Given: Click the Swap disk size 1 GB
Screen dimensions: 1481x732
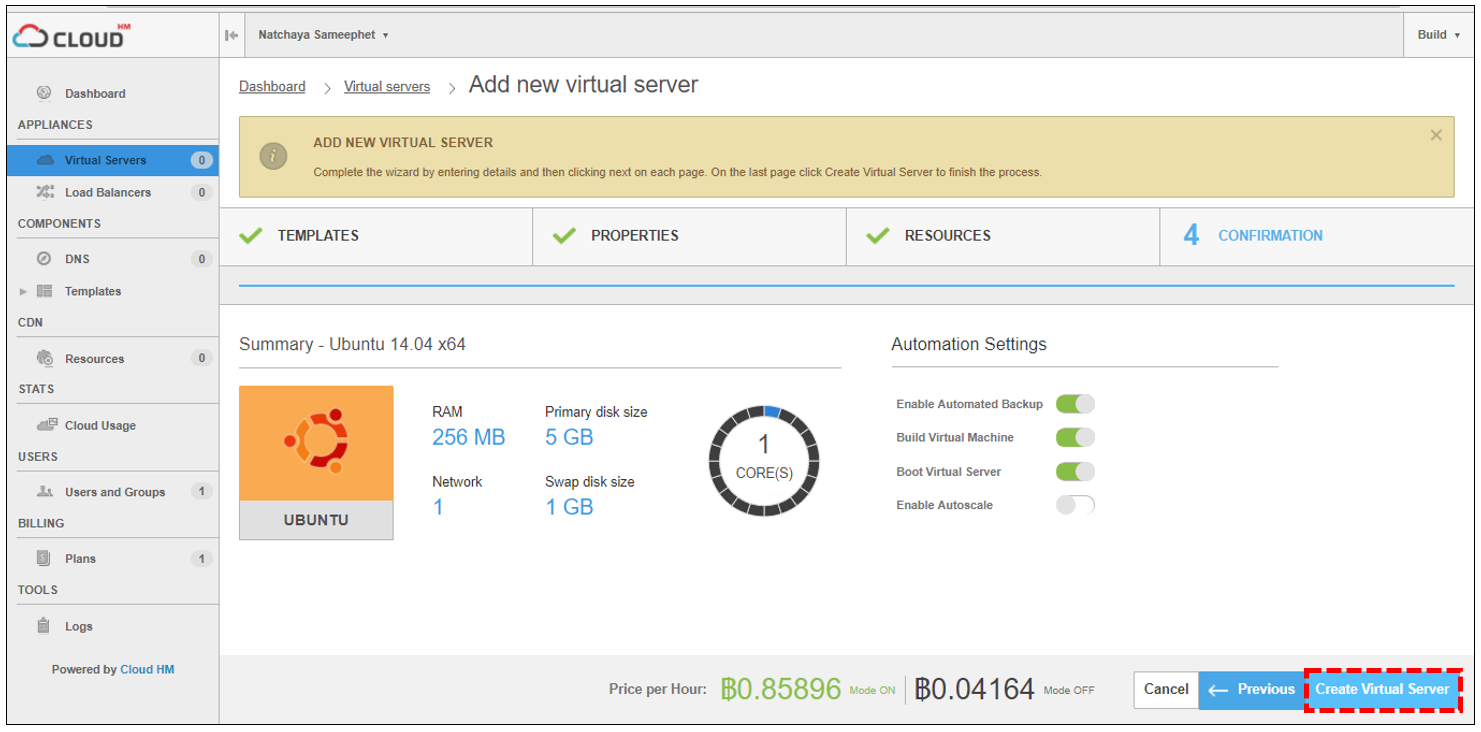Looking at the screenshot, I should [569, 507].
